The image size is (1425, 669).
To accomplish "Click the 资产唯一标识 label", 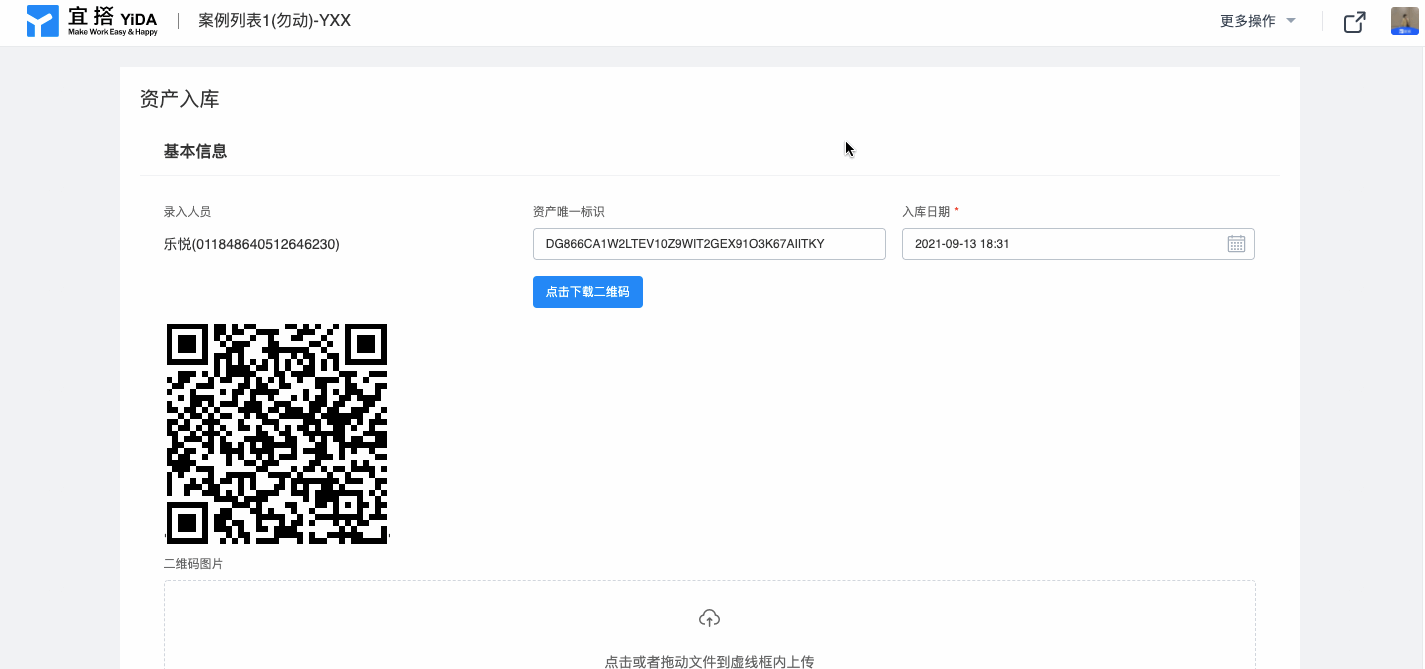I will 569,212.
